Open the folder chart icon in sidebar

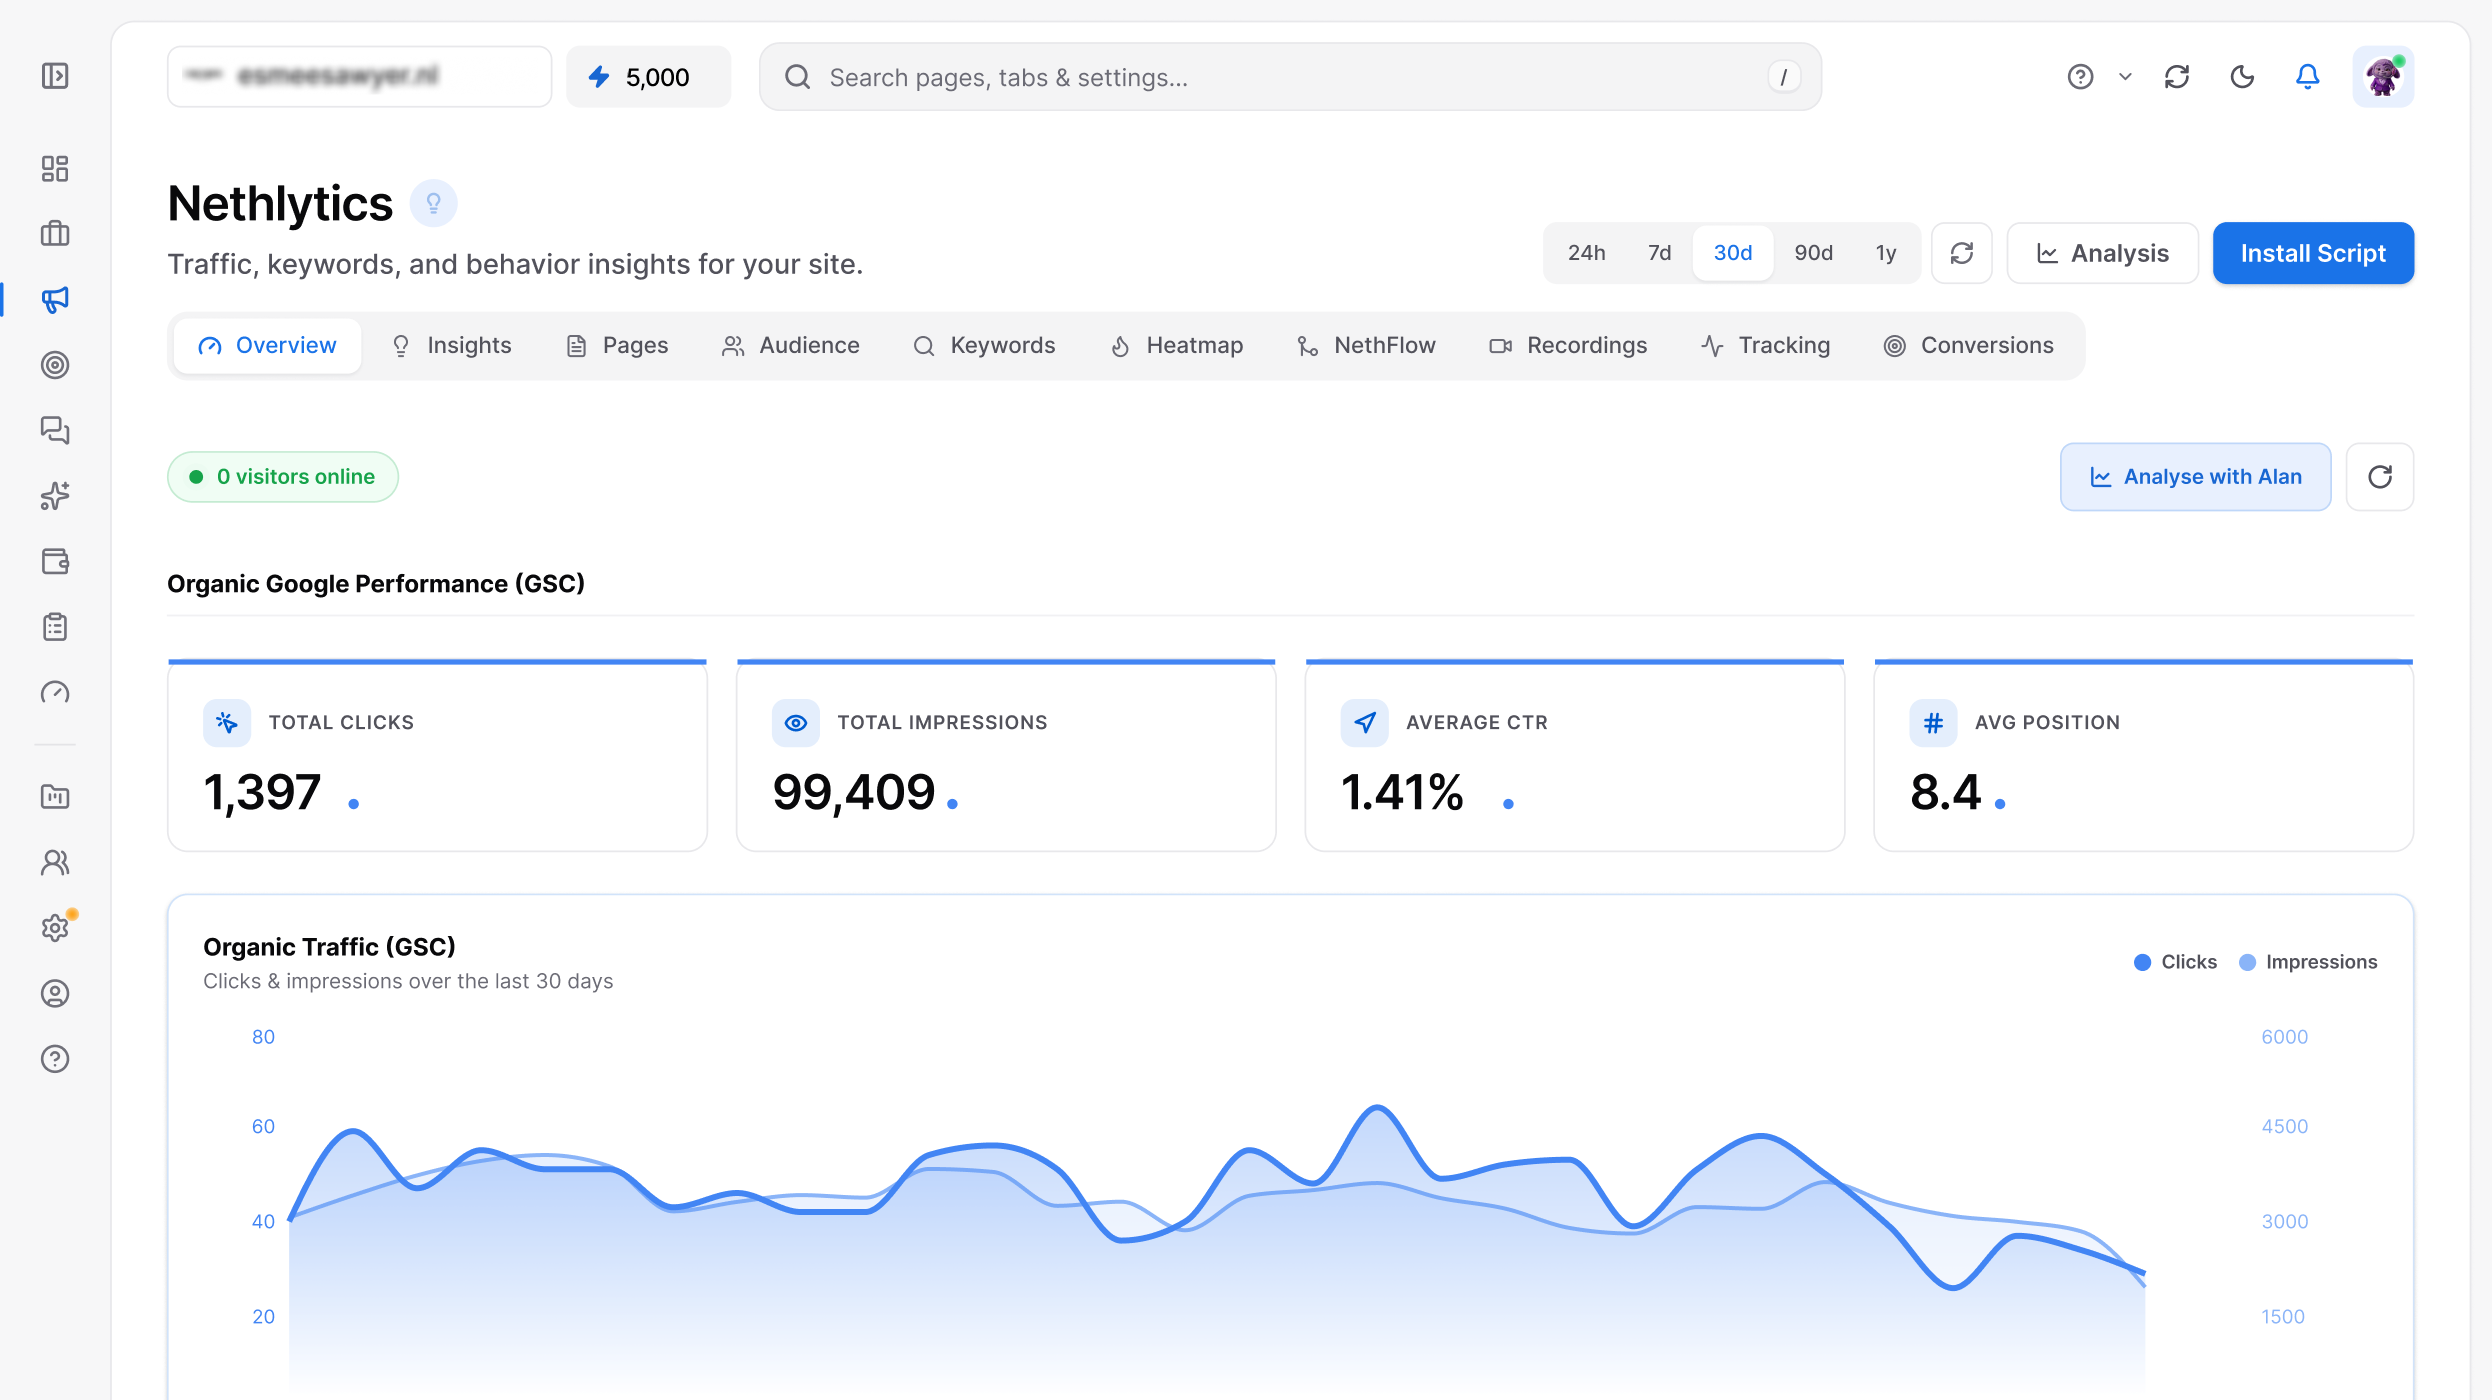[55, 797]
